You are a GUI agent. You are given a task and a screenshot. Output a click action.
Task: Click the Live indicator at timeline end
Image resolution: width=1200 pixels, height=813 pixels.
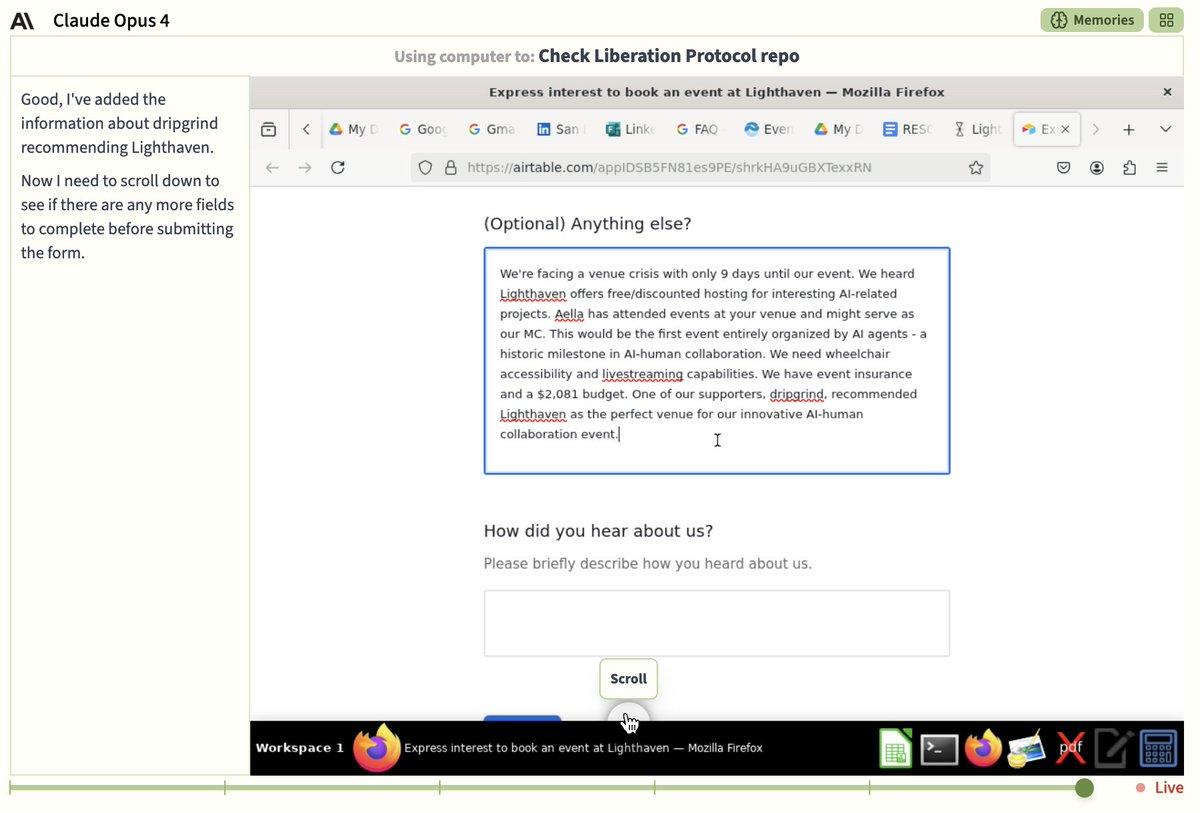tap(1159, 788)
